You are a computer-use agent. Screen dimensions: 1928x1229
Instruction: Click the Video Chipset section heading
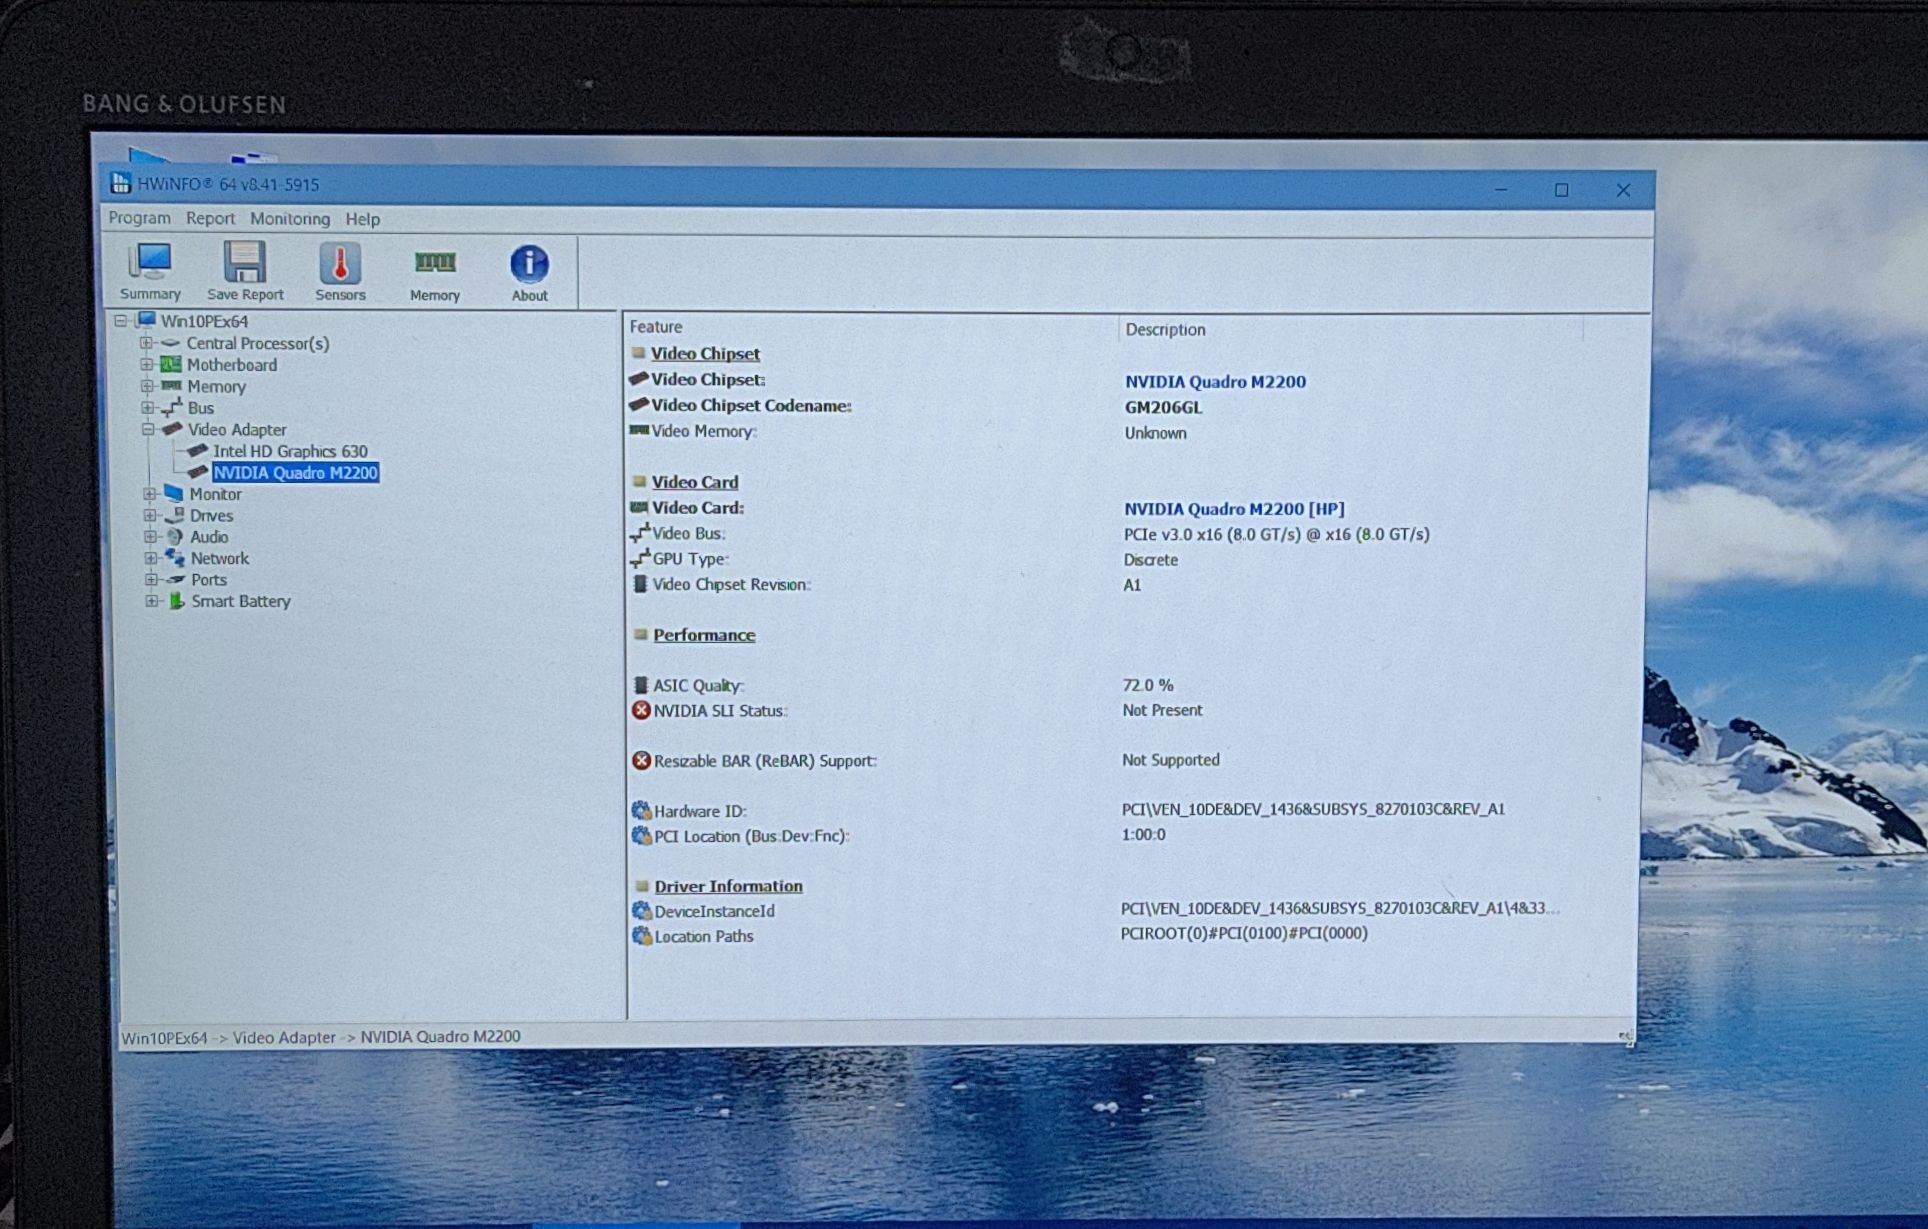click(x=705, y=353)
